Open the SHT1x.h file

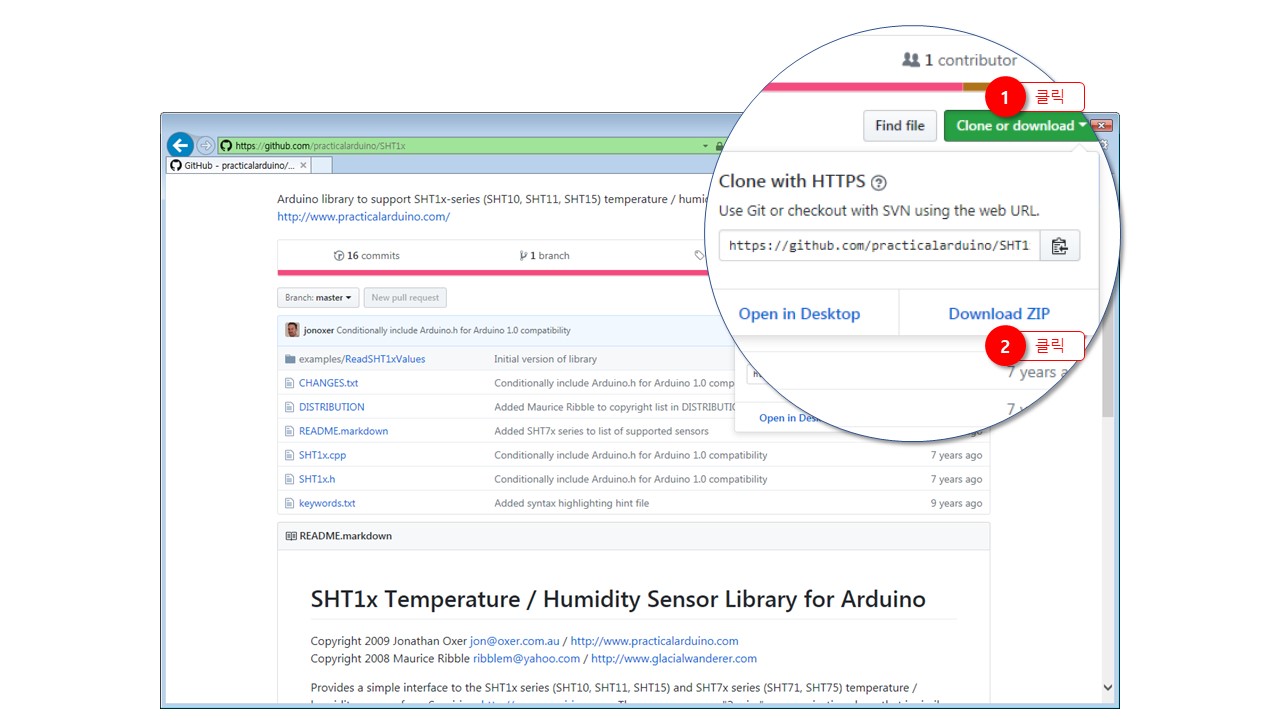pos(317,479)
